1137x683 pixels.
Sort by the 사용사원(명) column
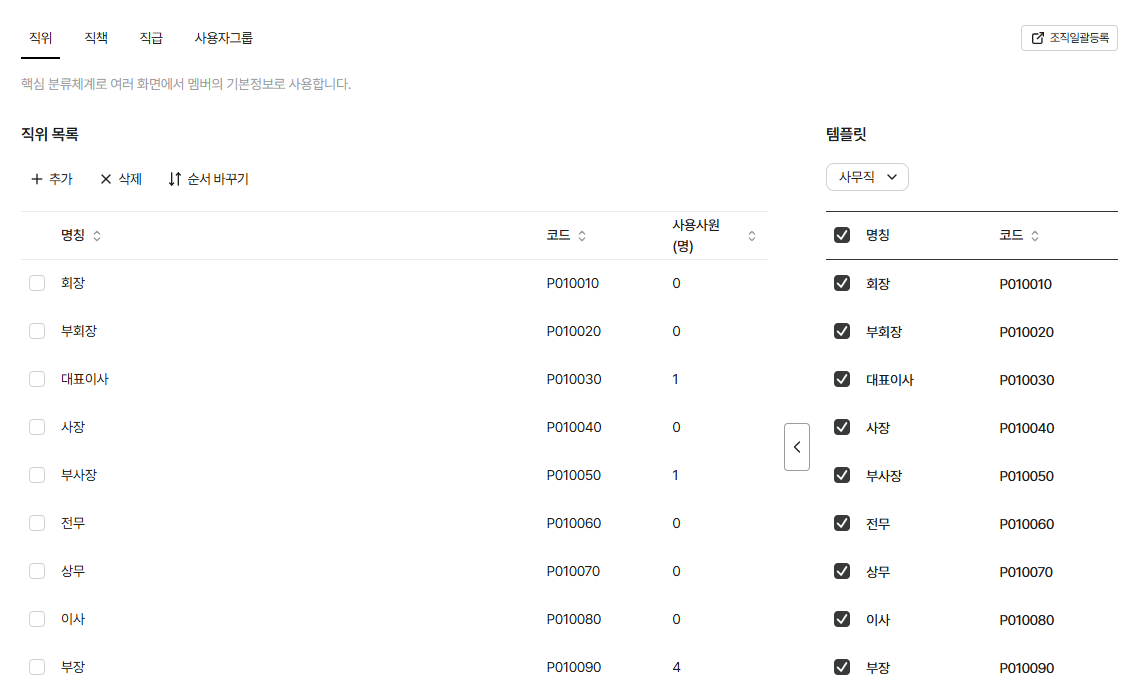coord(752,236)
